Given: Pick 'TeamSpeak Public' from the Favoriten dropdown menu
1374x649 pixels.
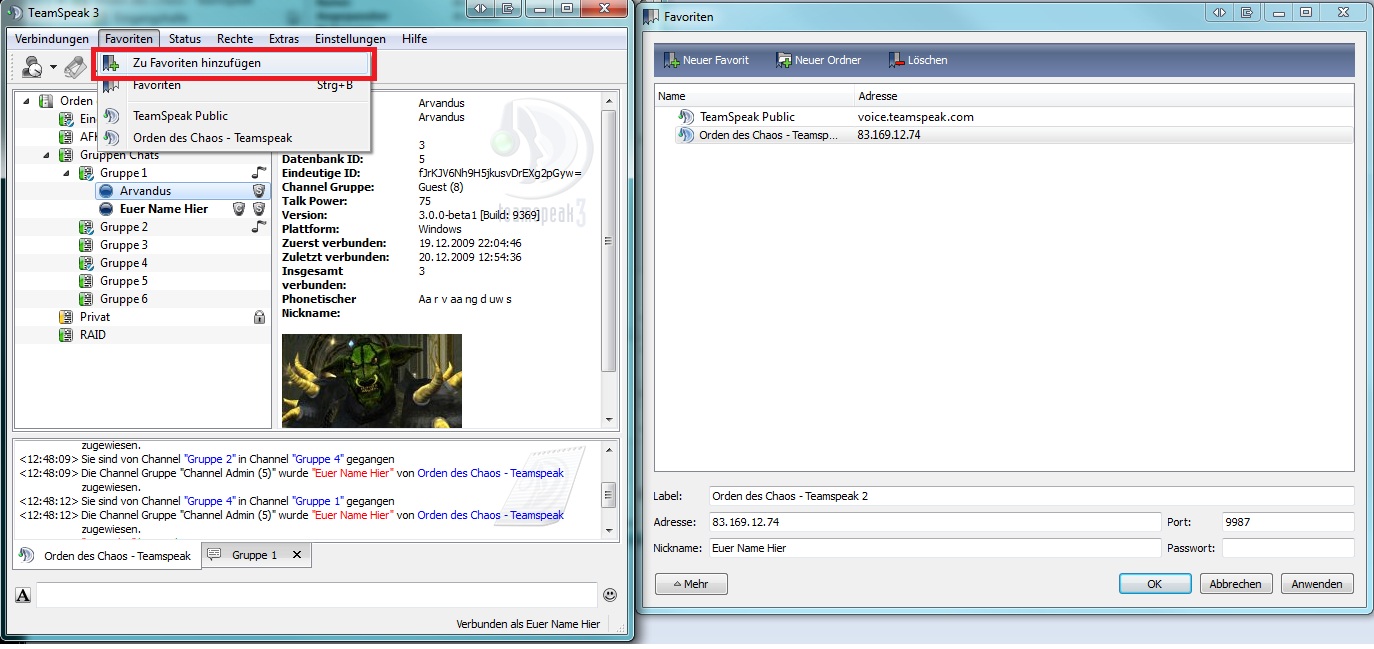Looking at the screenshot, I should 234,116.
